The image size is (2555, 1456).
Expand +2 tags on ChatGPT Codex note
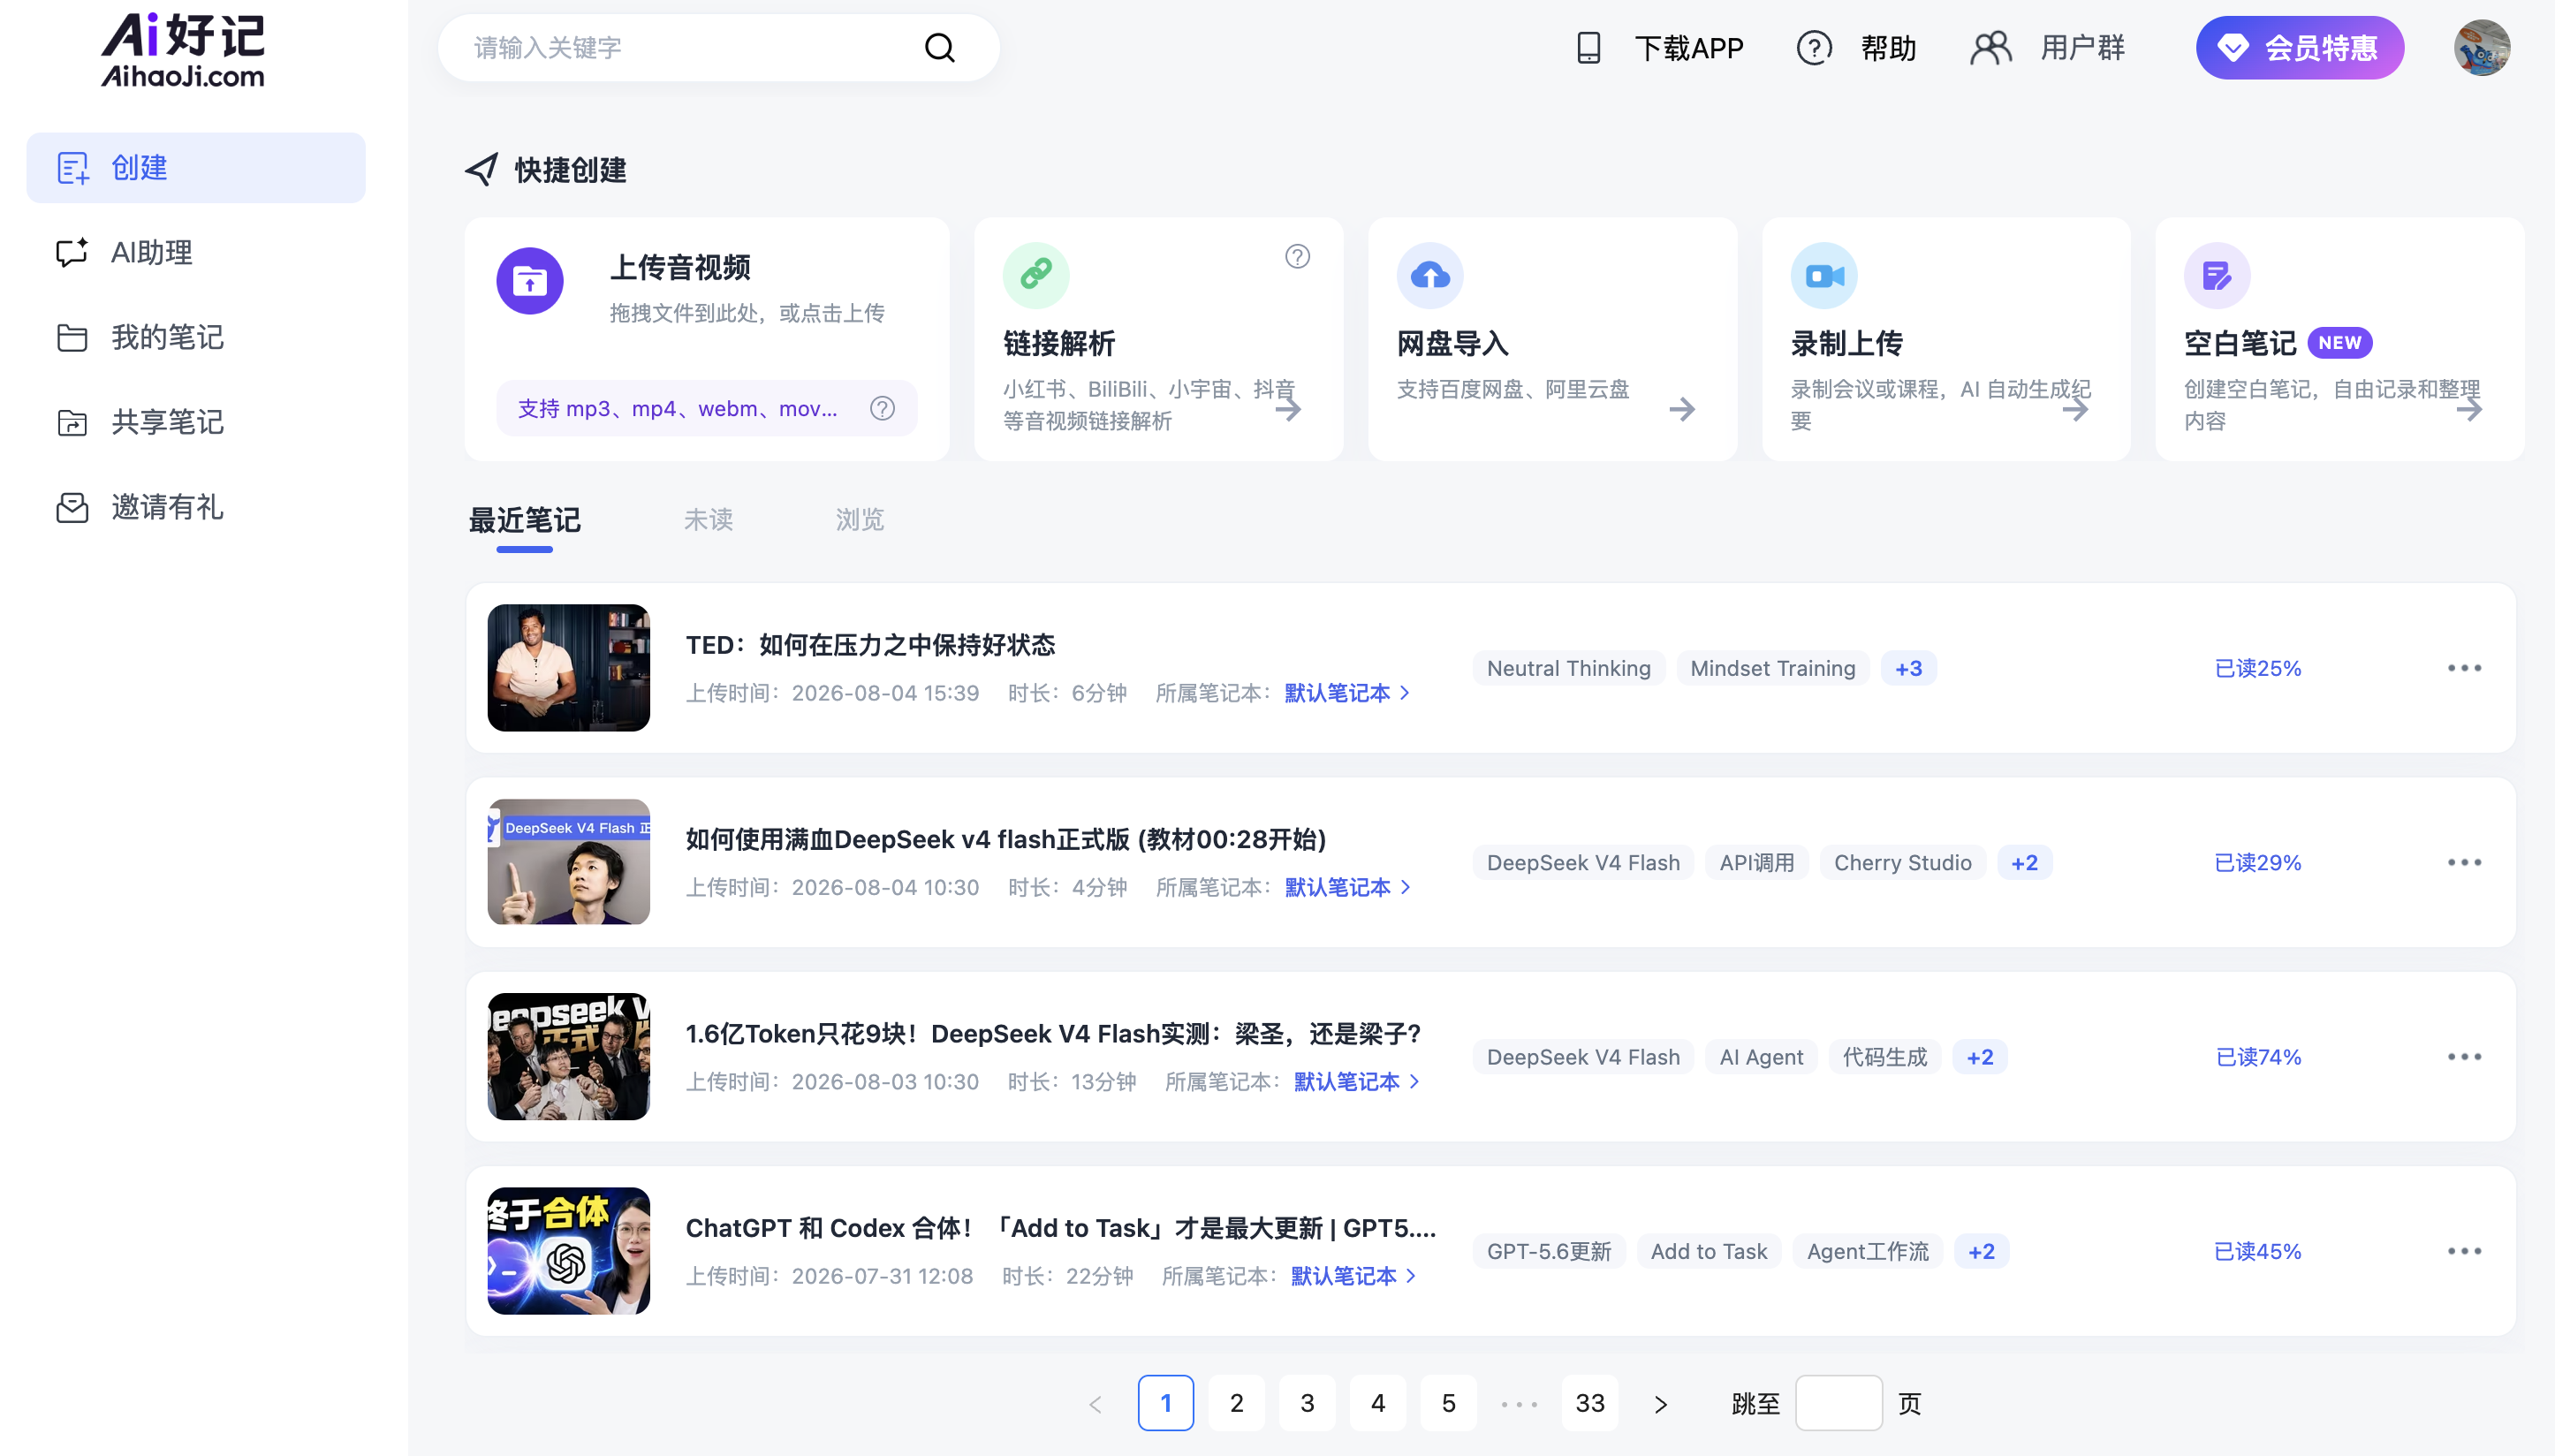click(1981, 1251)
